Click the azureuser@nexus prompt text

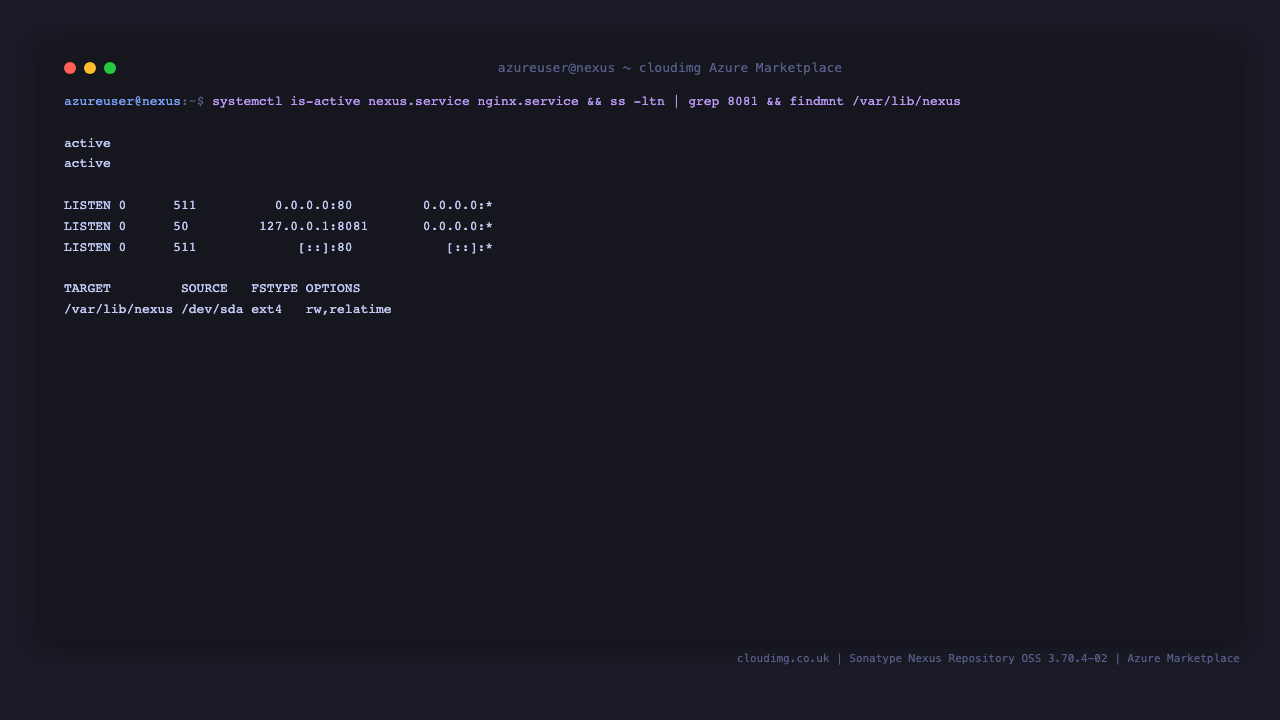pos(122,101)
